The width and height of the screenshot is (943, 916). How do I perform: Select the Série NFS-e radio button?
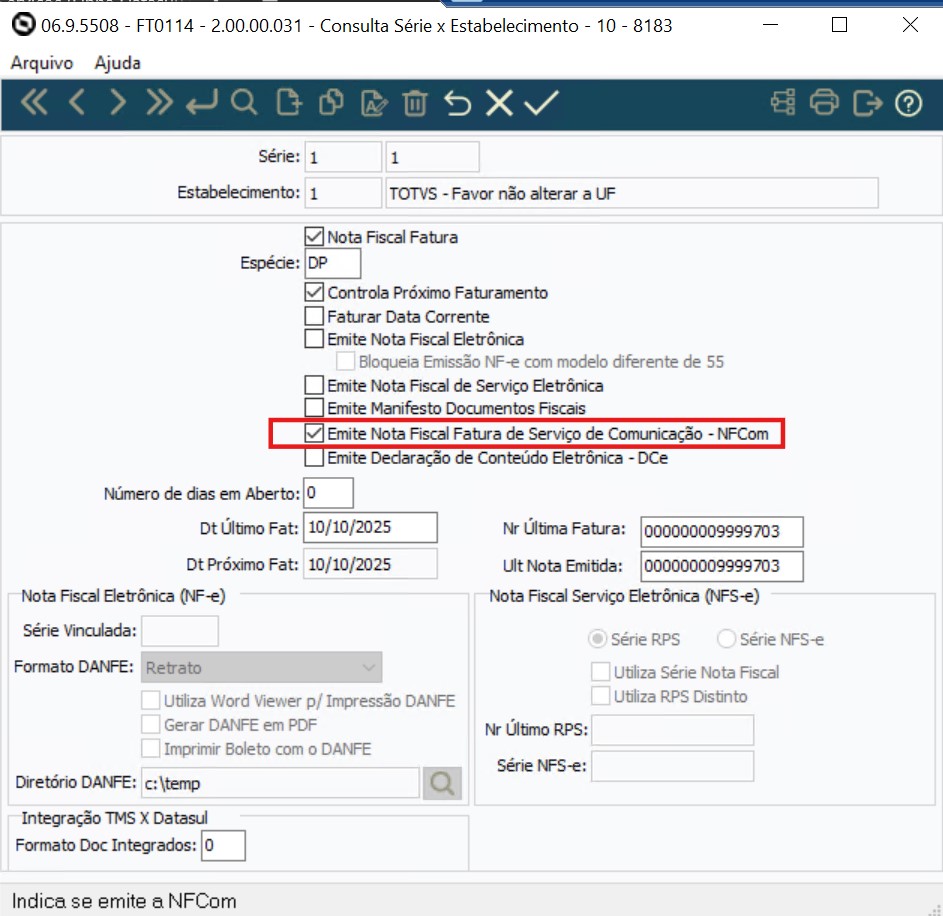click(726, 639)
